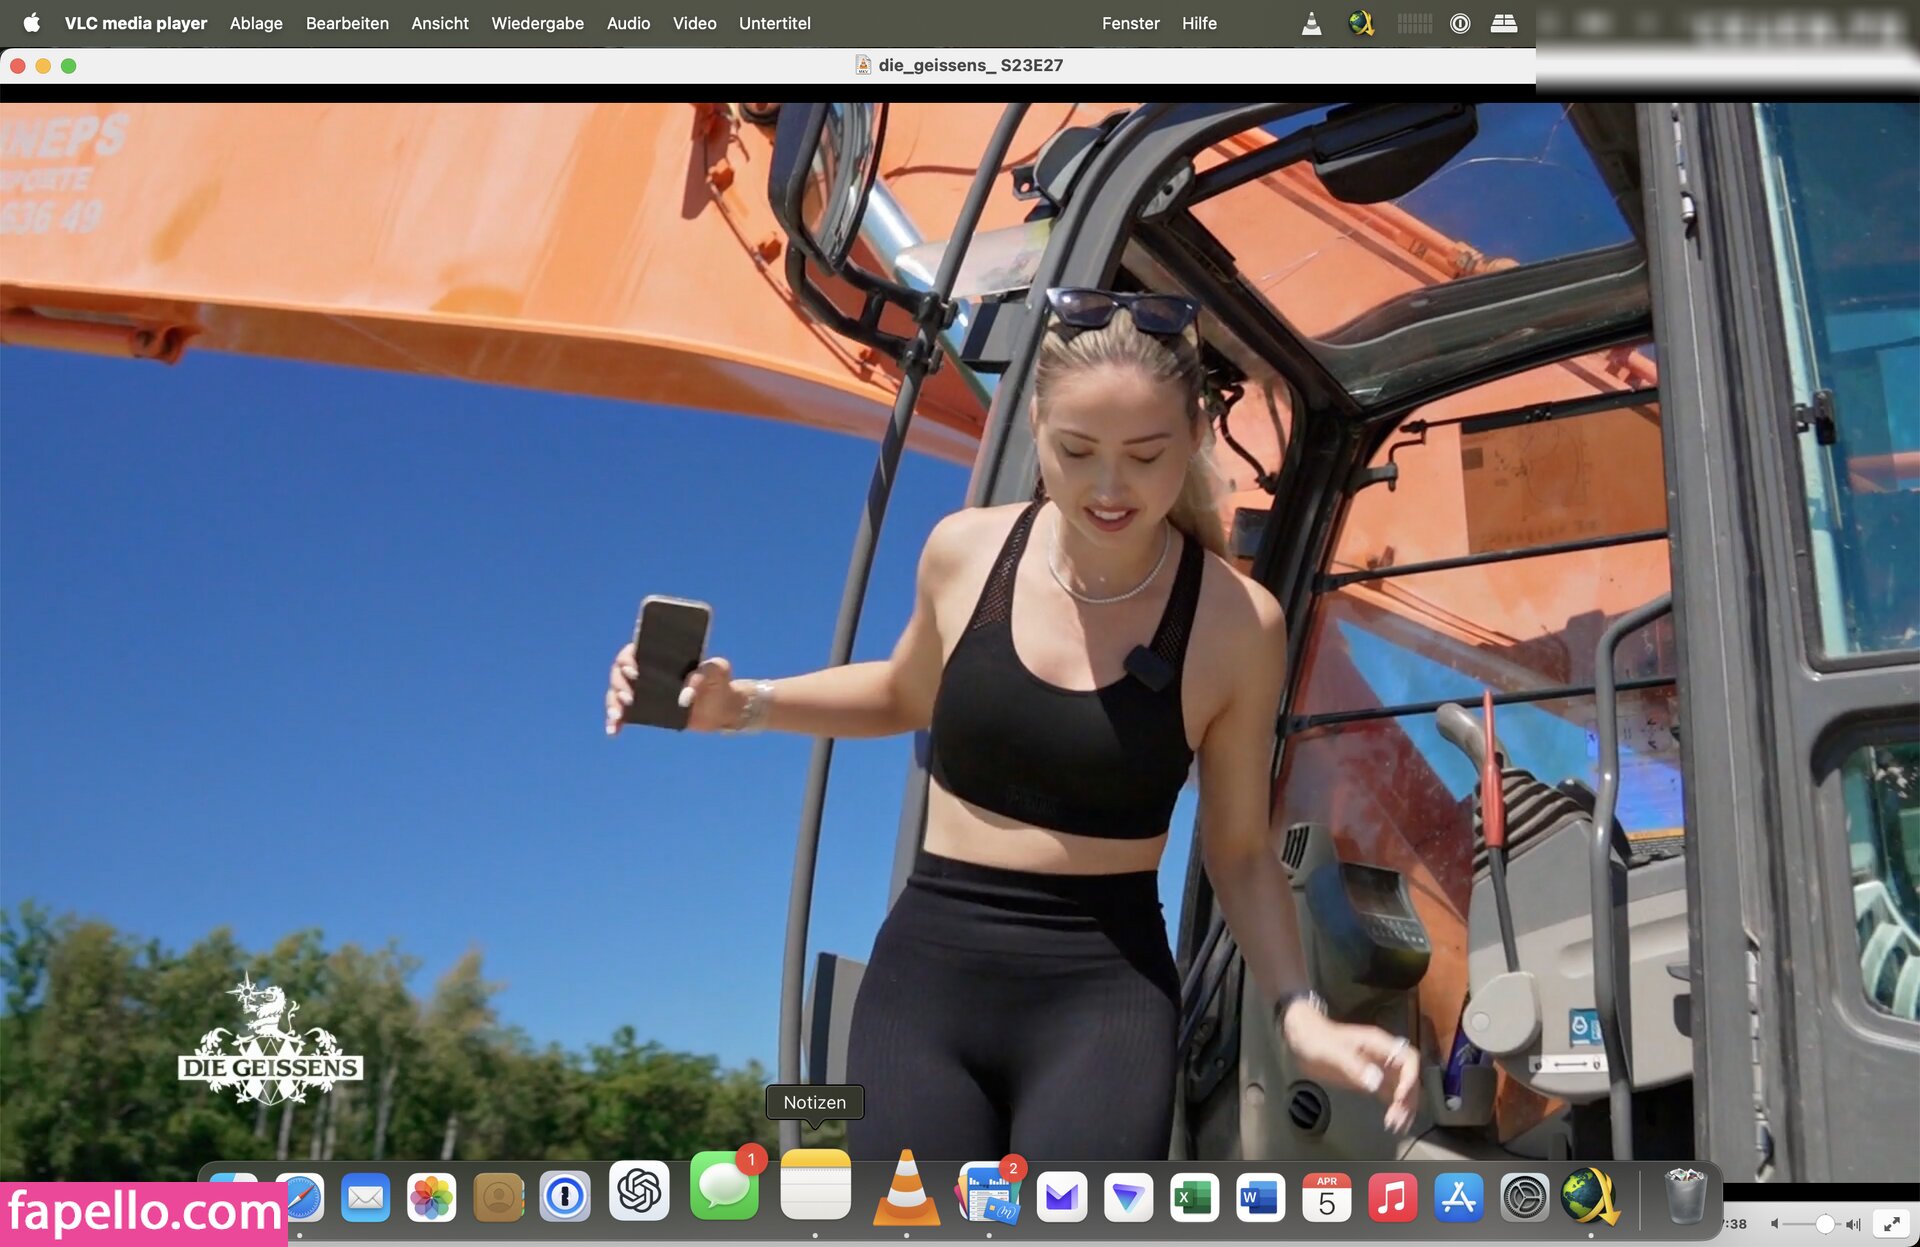Click die_geissens_S23E27 window title

tap(969, 65)
